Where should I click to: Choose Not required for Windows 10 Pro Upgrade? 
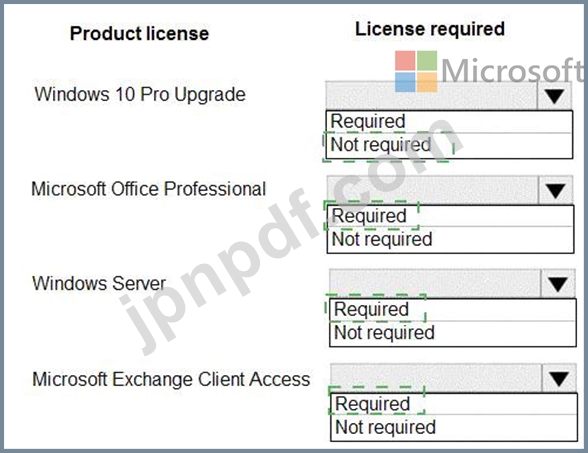pos(449,146)
